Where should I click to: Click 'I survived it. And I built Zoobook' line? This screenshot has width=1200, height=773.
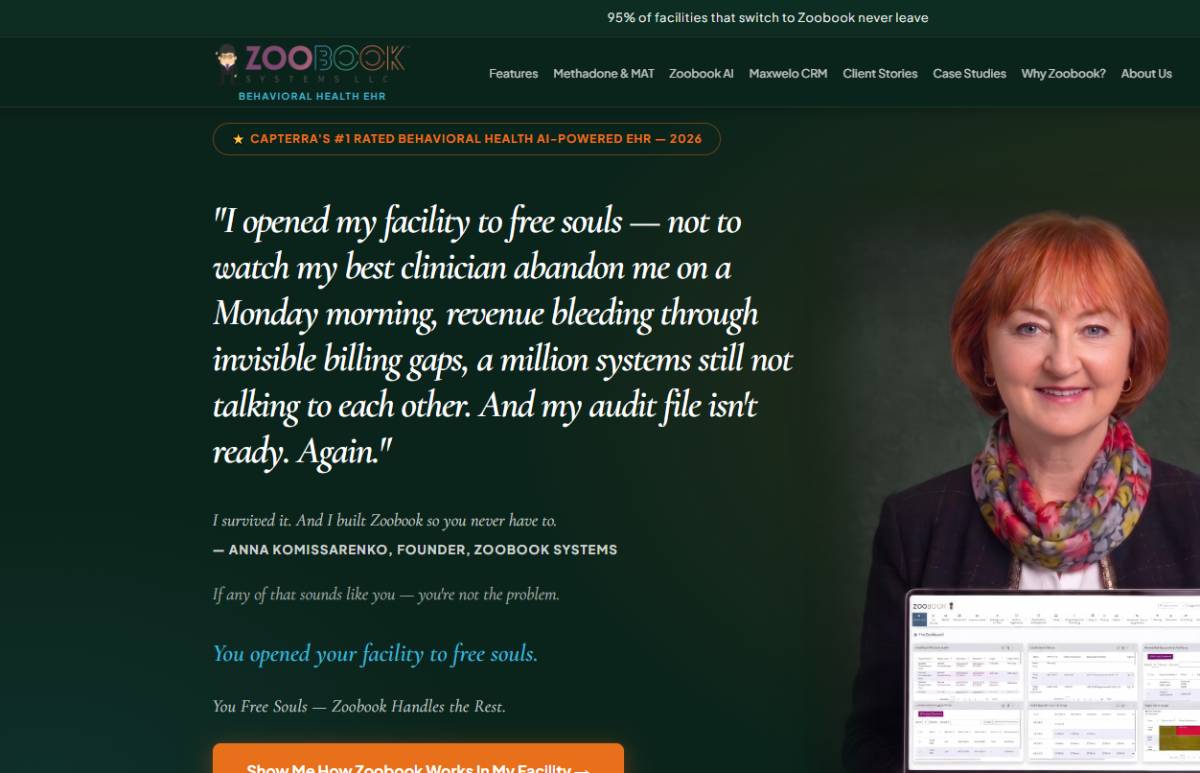pos(385,520)
